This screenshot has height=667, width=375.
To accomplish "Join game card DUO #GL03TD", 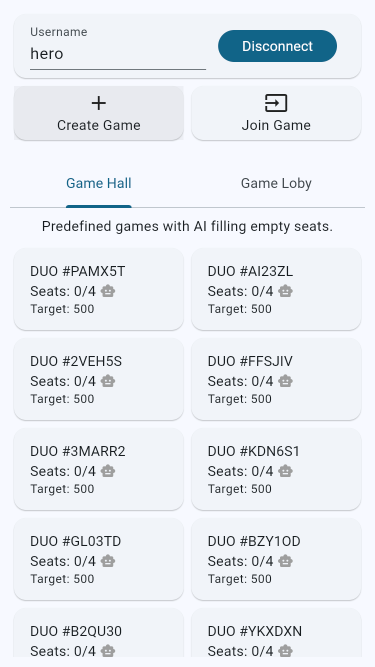I will pyautogui.click(x=99, y=559).
